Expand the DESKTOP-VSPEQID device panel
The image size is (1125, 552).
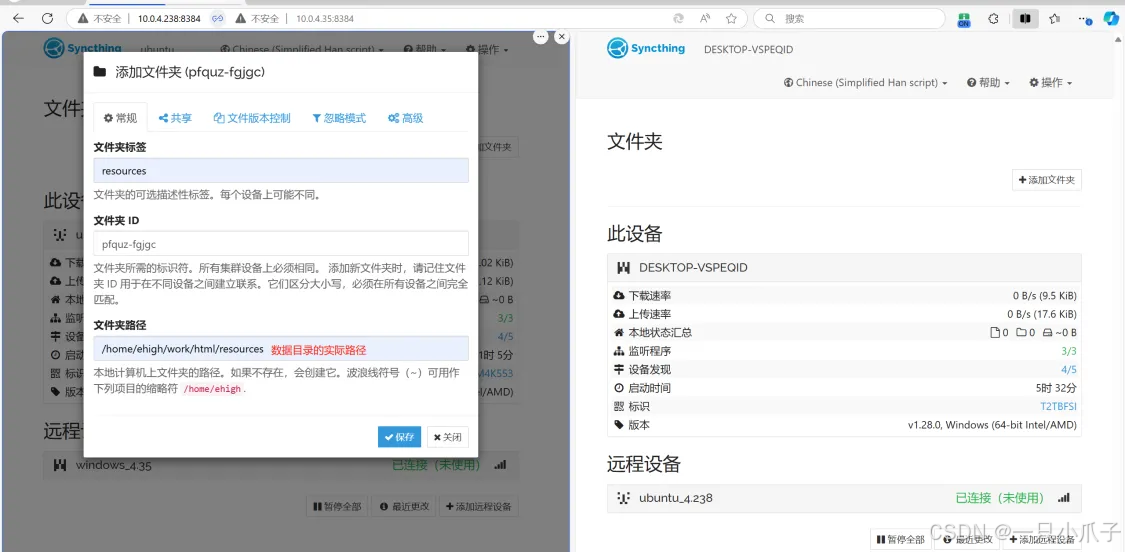[844, 268]
